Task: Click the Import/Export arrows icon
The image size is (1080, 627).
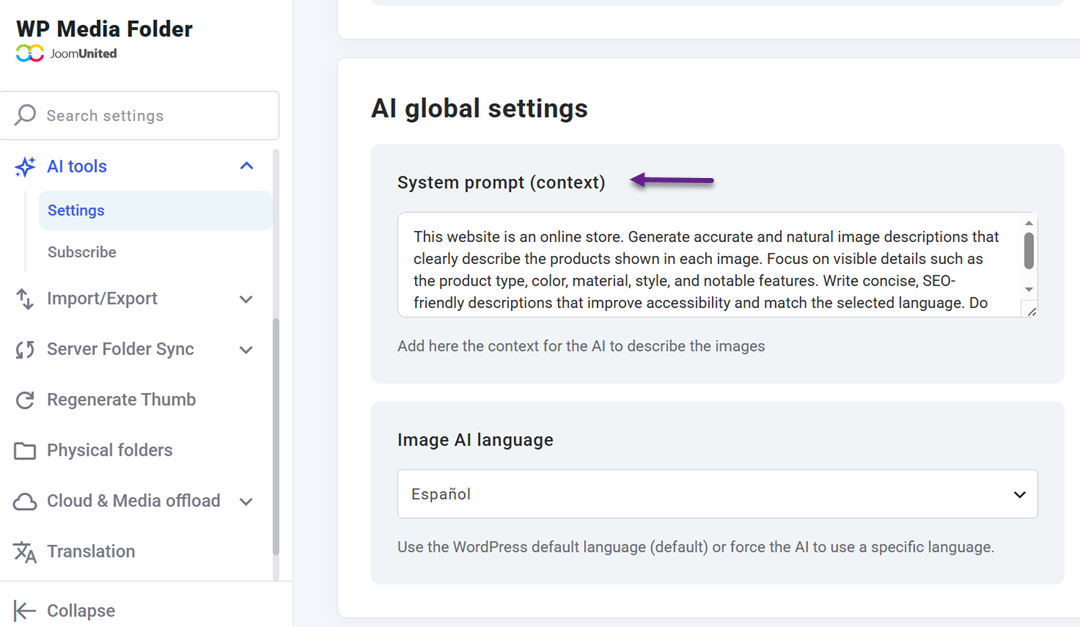Action: (25, 299)
